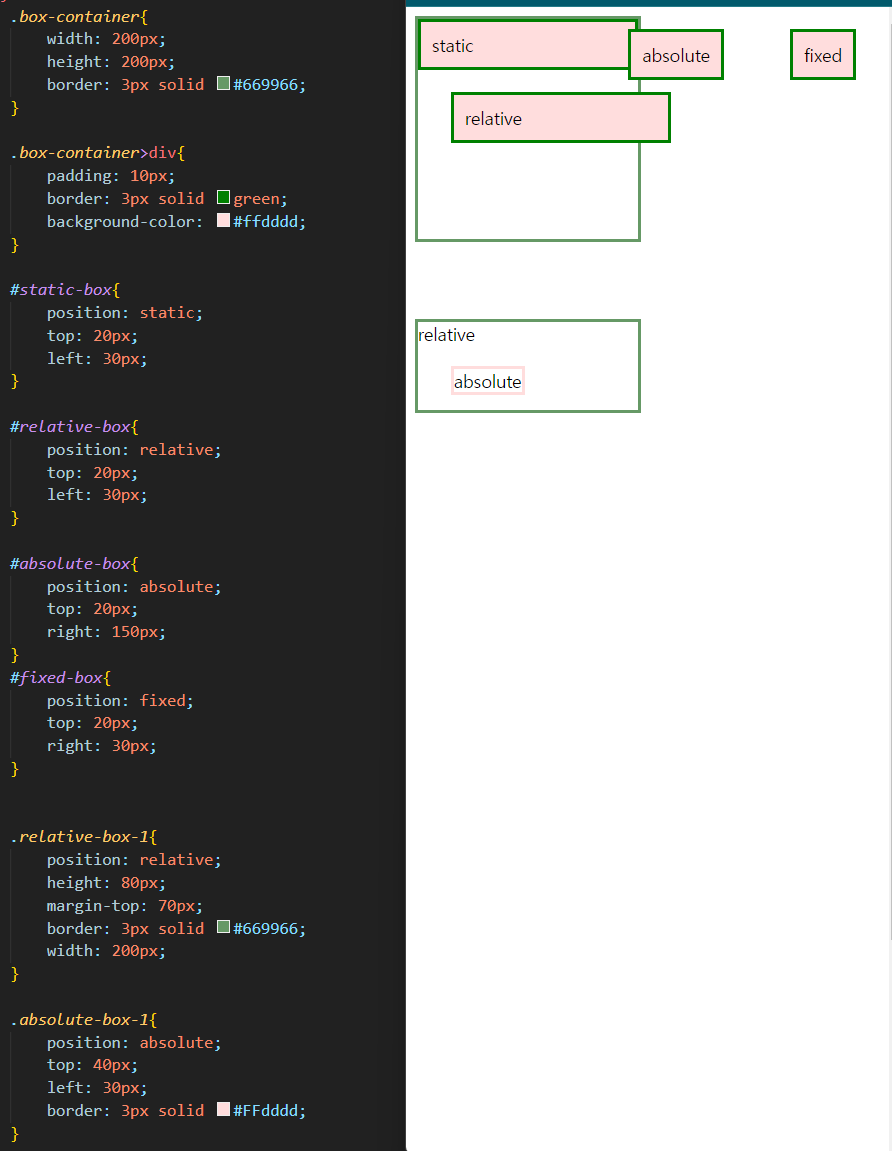Click the '#relative-box{' selector
This screenshot has width=892, height=1151.
[x=74, y=427]
